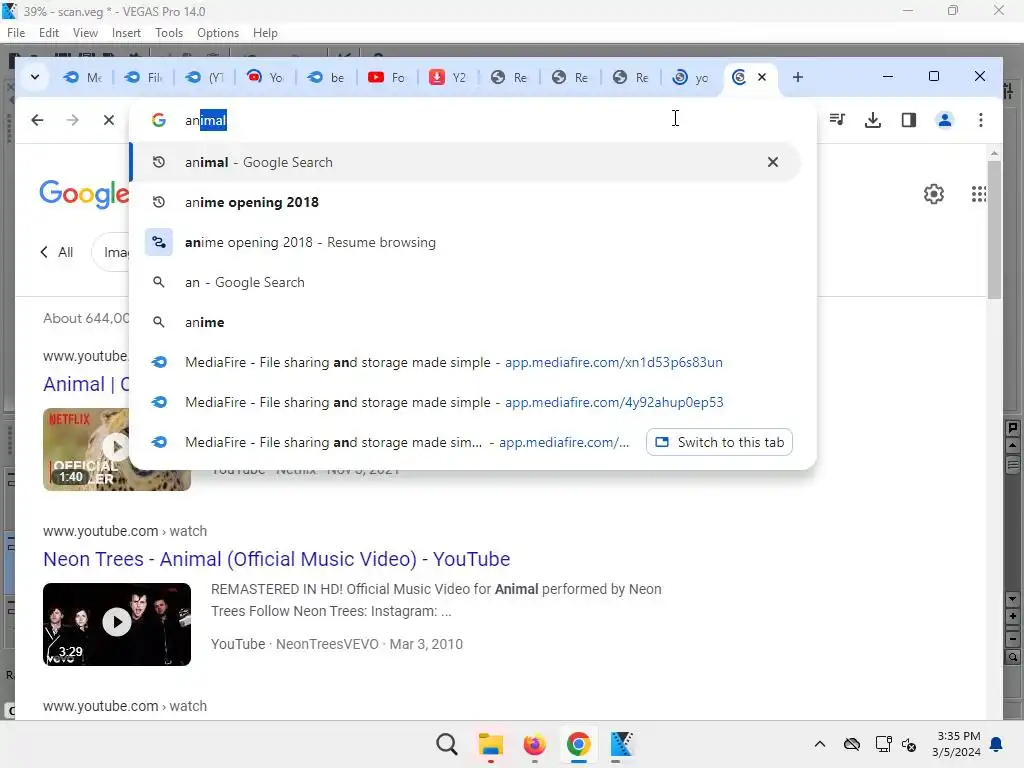Open File Explorer from taskbar

[x=490, y=744]
